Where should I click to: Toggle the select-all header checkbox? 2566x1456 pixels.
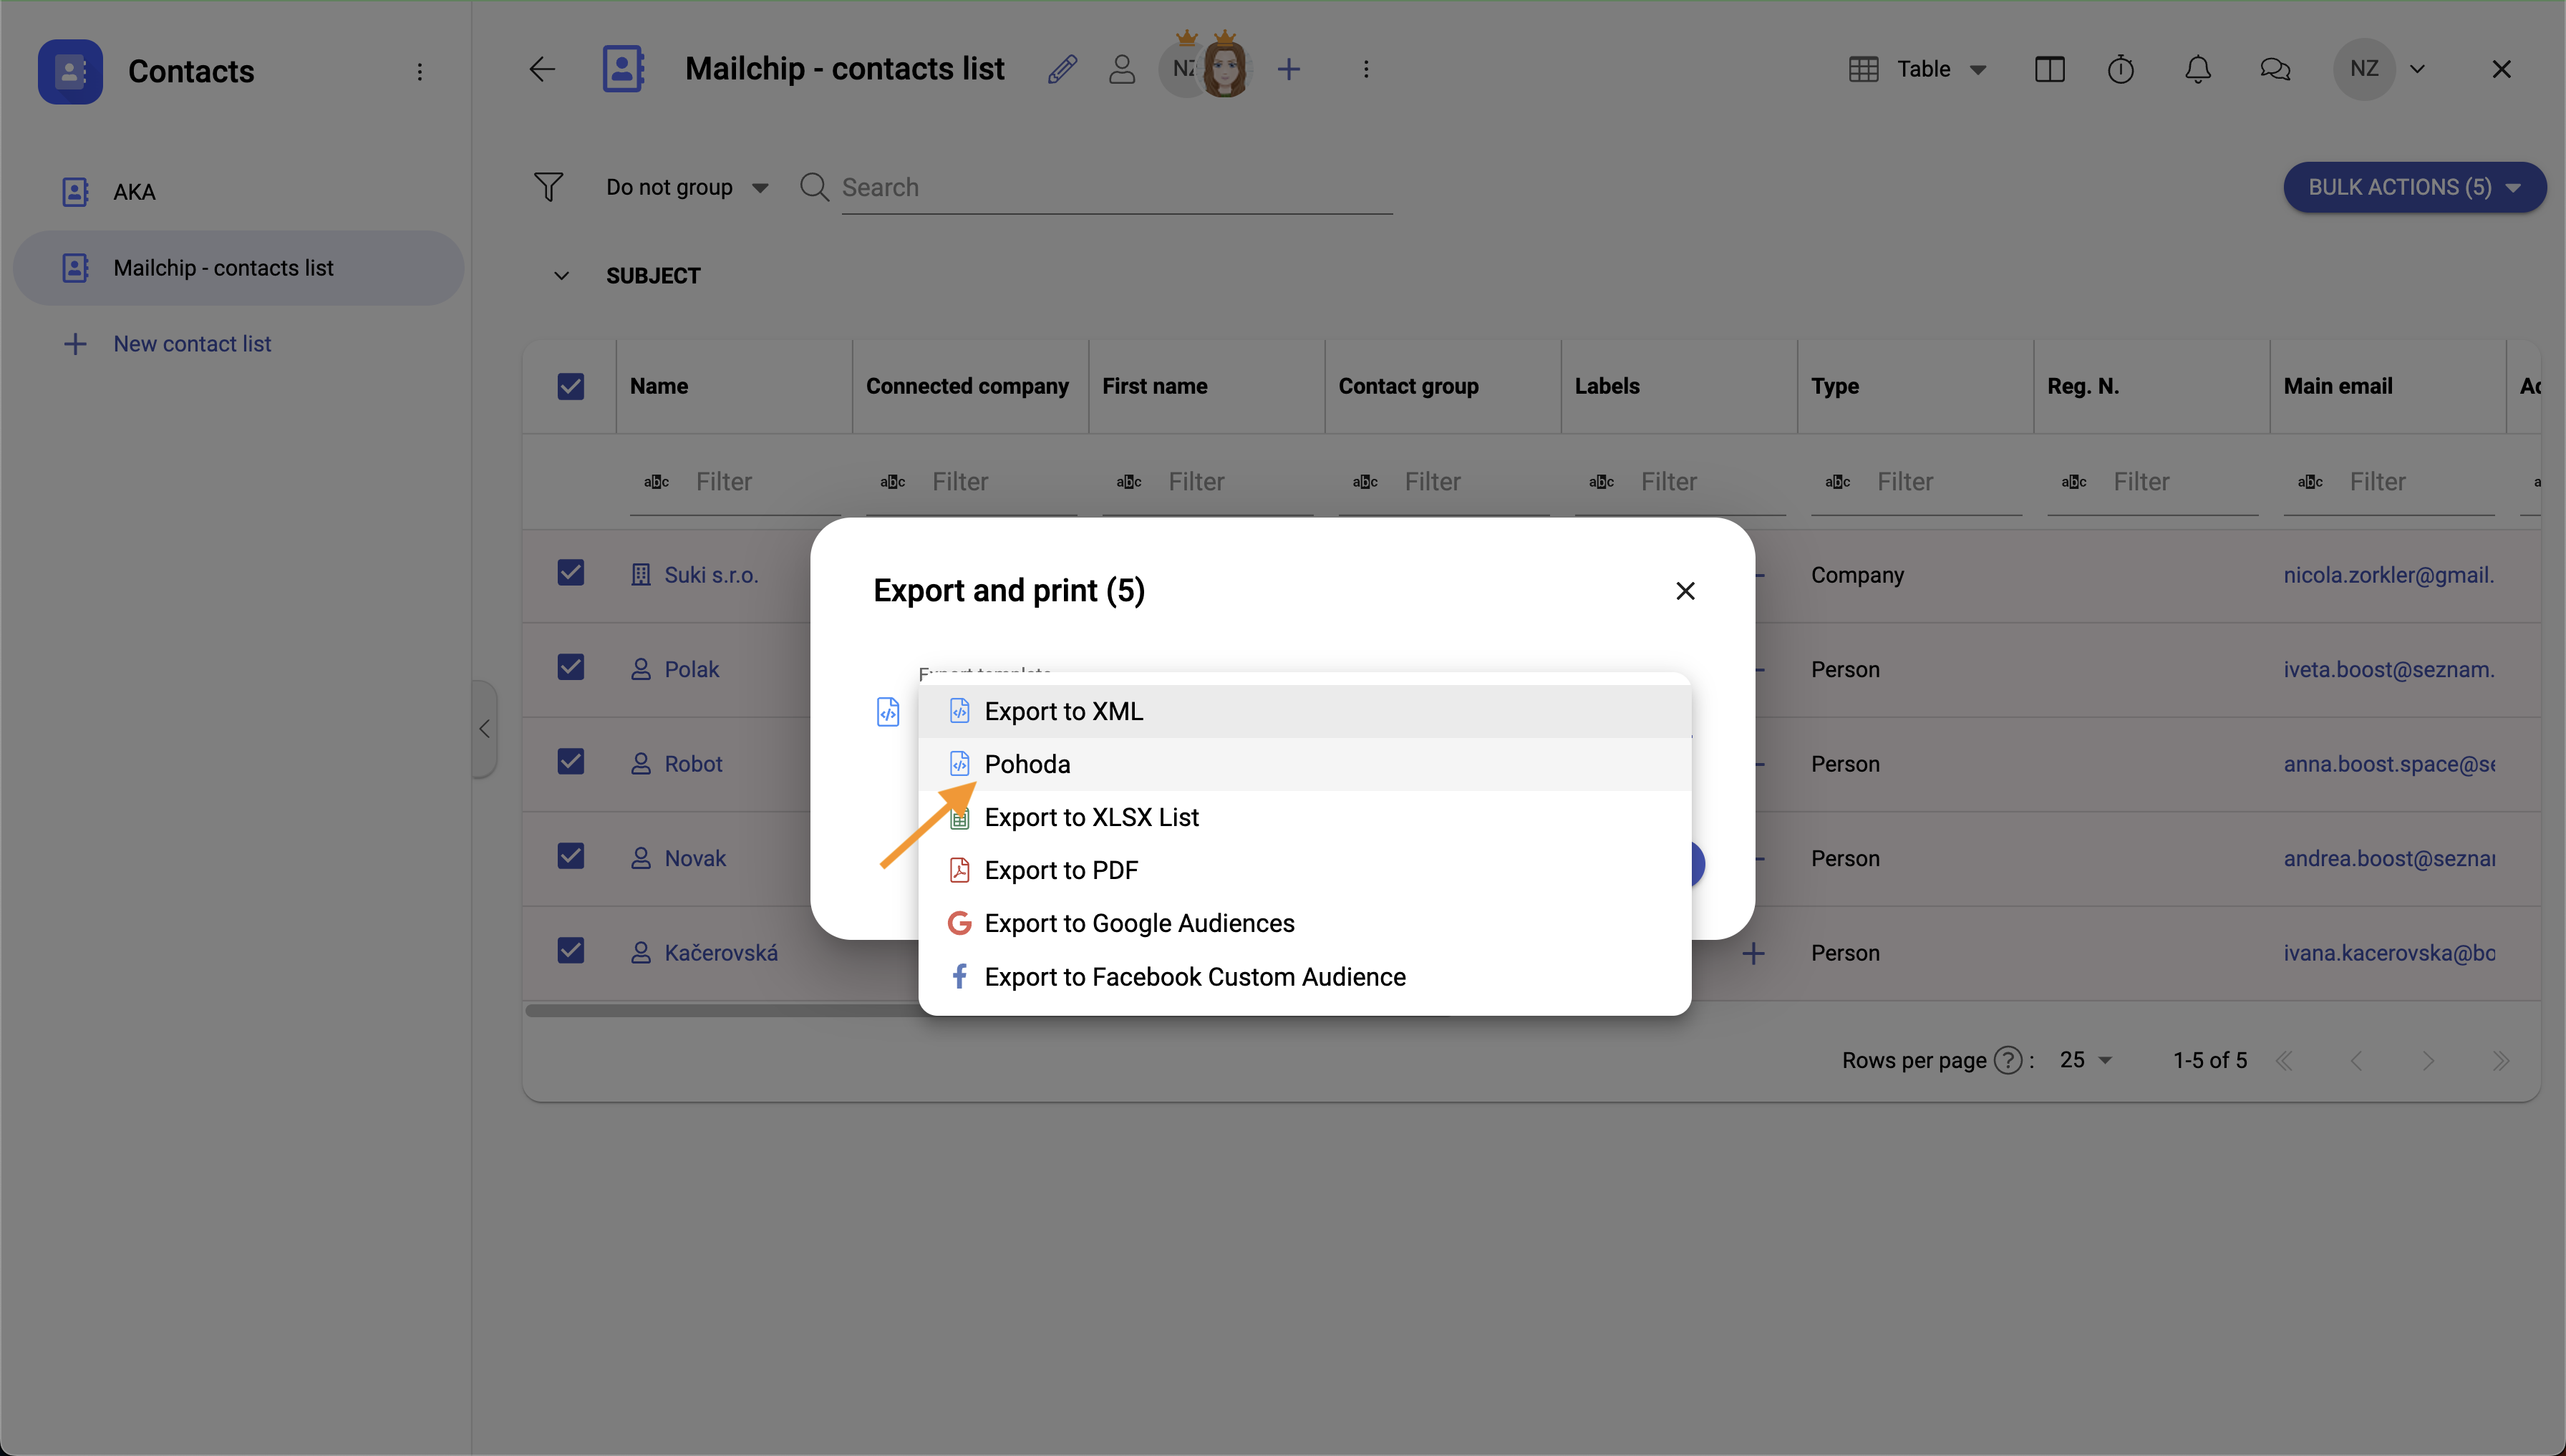pos(571,384)
